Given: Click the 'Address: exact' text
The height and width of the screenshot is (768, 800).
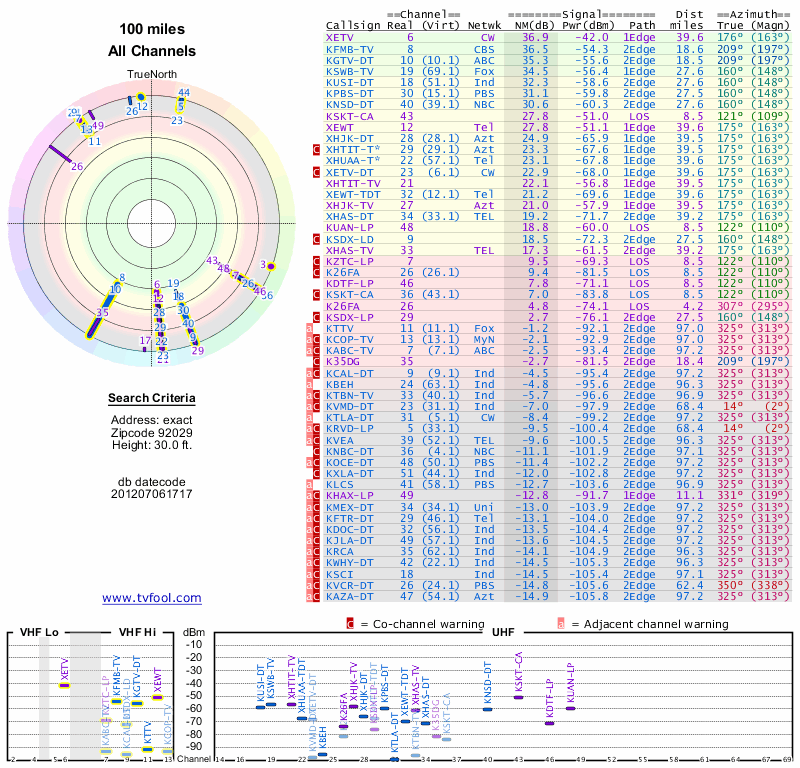Looking at the screenshot, I should coord(152,420).
